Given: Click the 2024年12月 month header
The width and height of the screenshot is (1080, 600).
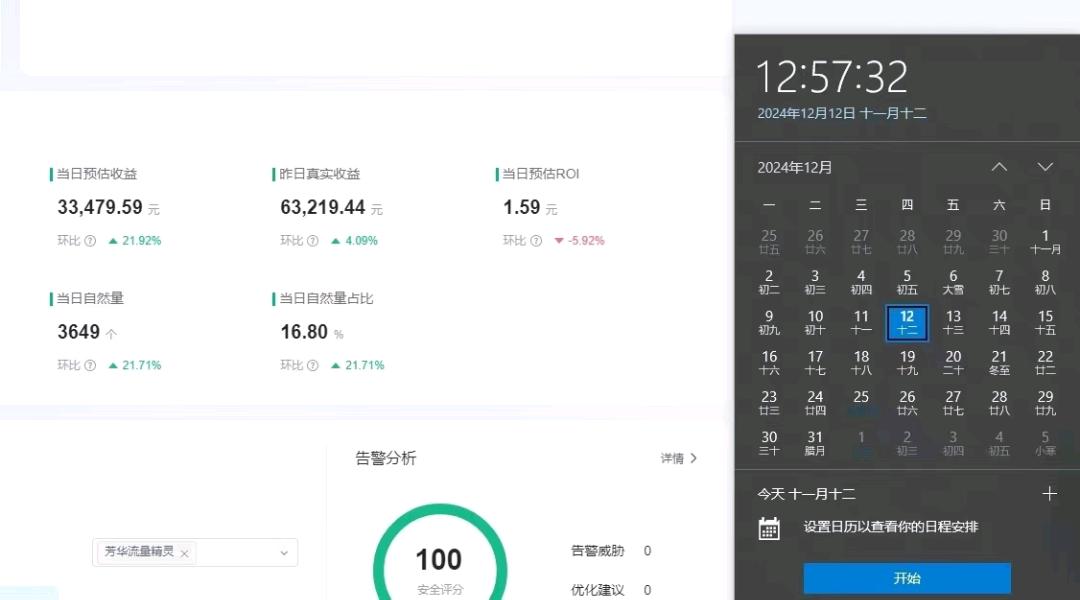Looking at the screenshot, I should (x=795, y=167).
